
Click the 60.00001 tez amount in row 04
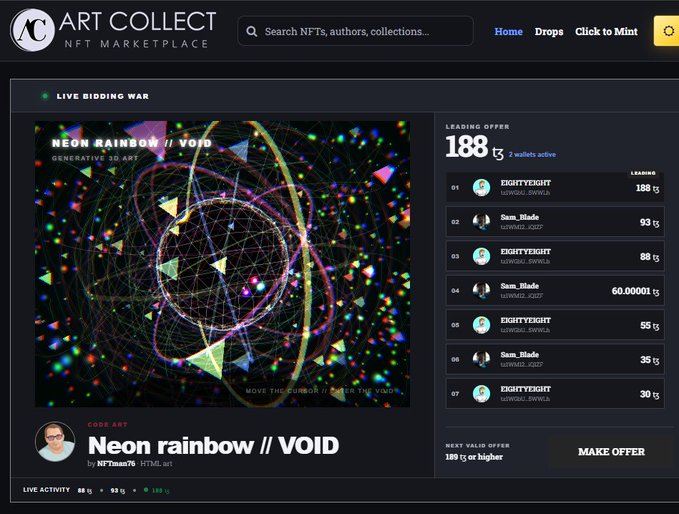[x=635, y=291]
